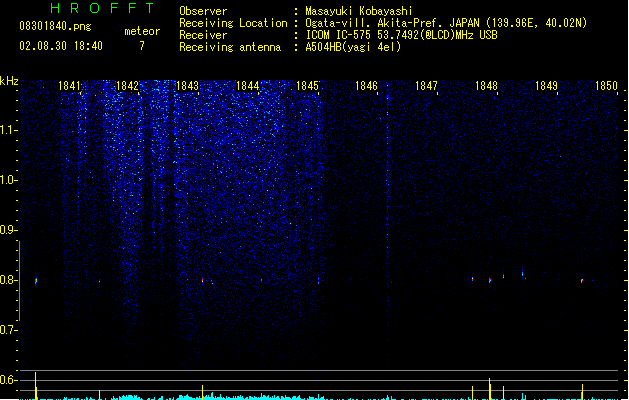Image resolution: width=629 pixels, height=400 pixels.
Task: Click the observer name Masayuki Kobayashi
Action: pyautogui.click(x=359, y=11)
